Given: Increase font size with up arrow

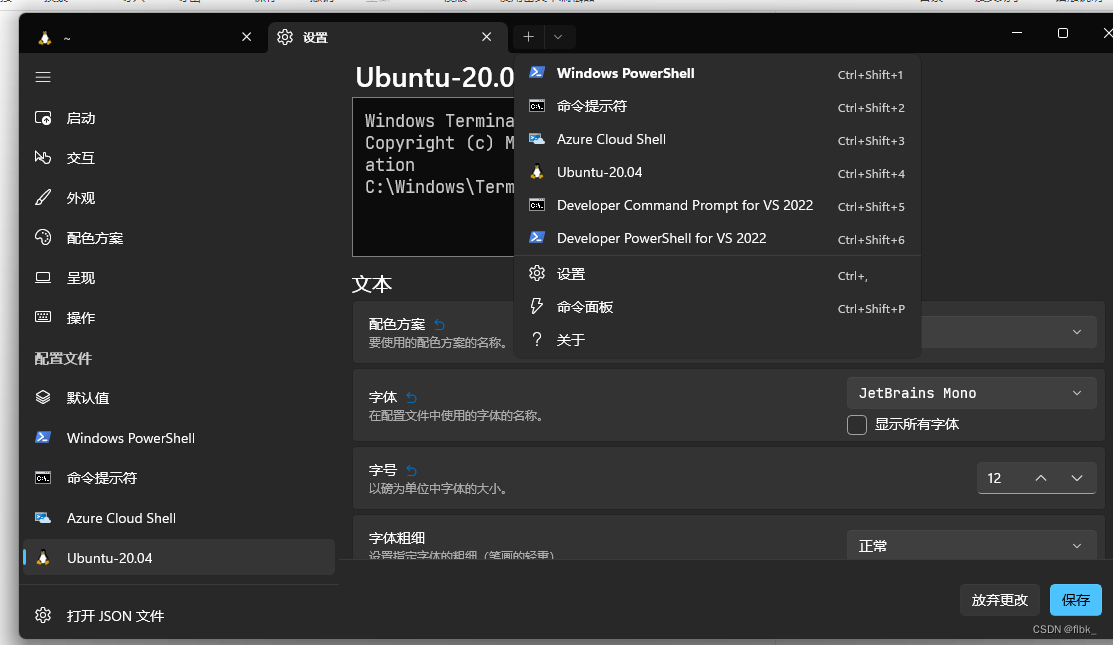Looking at the screenshot, I should point(1041,478).
